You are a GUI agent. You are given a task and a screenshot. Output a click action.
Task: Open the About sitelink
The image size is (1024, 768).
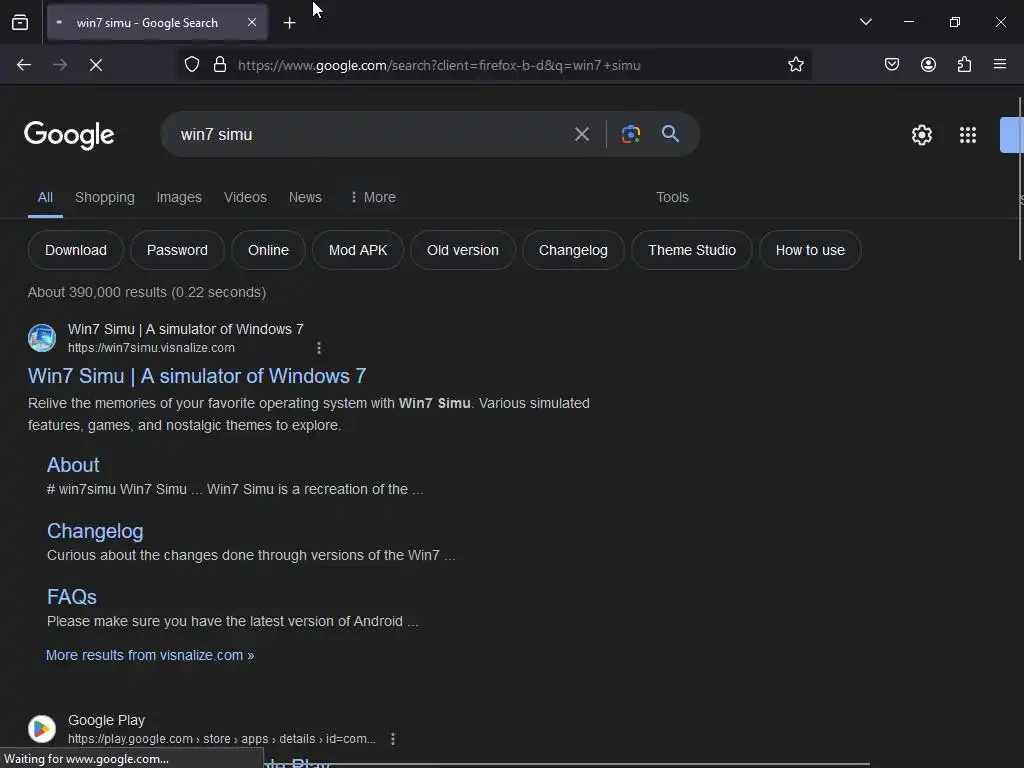pyautogui.click(x=73, y=465)
